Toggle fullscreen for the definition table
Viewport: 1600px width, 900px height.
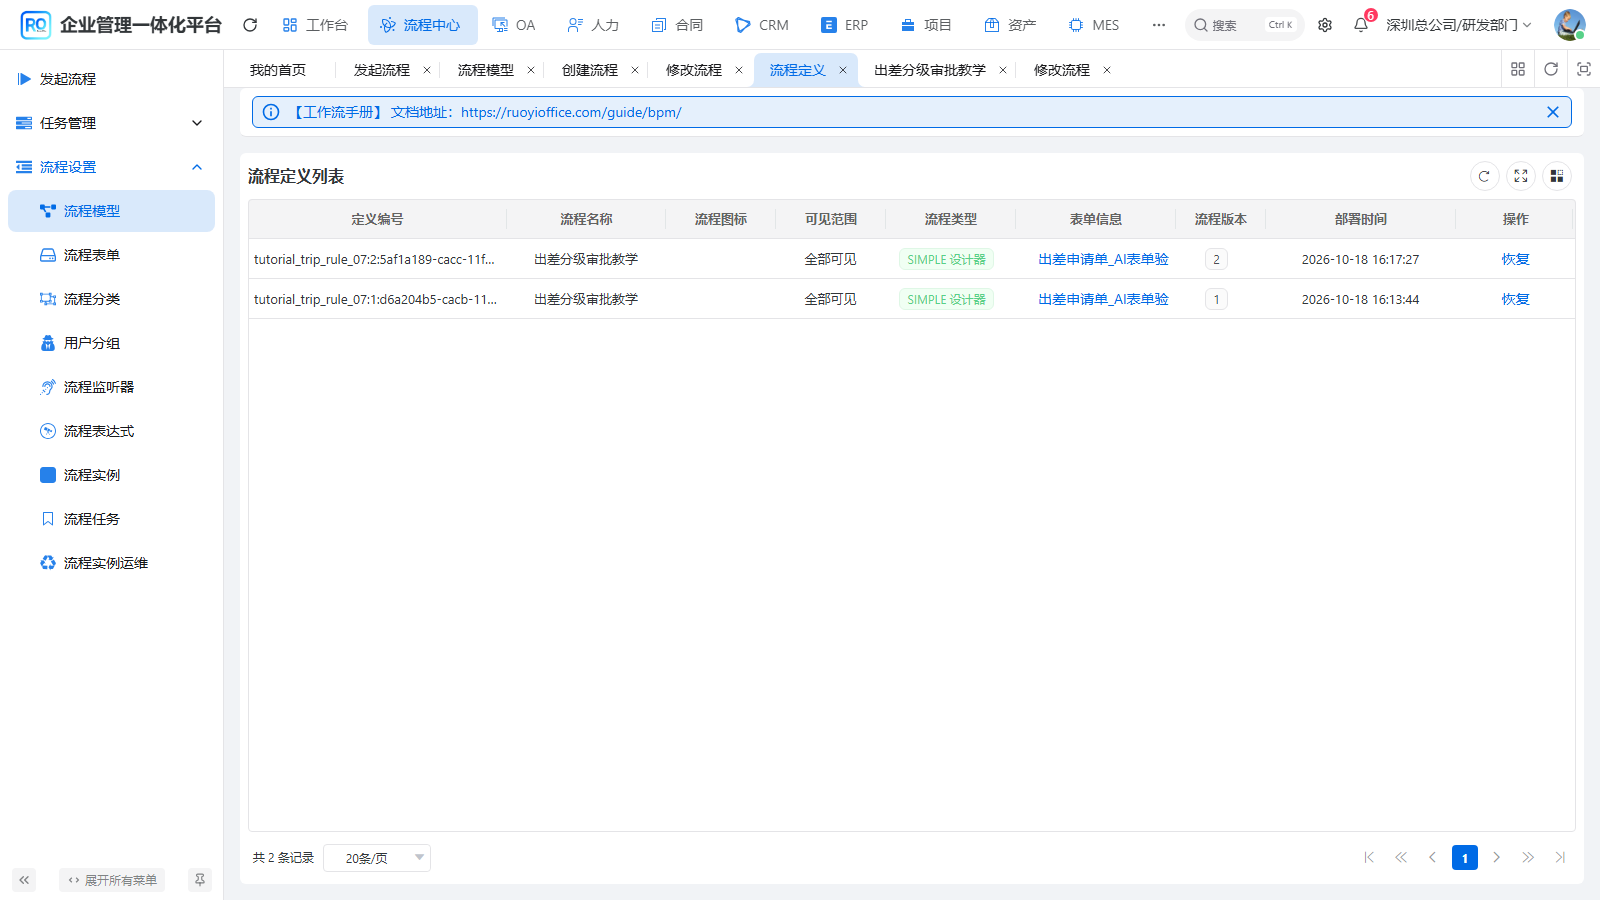pyautogui.click(x=1521, y=176)
